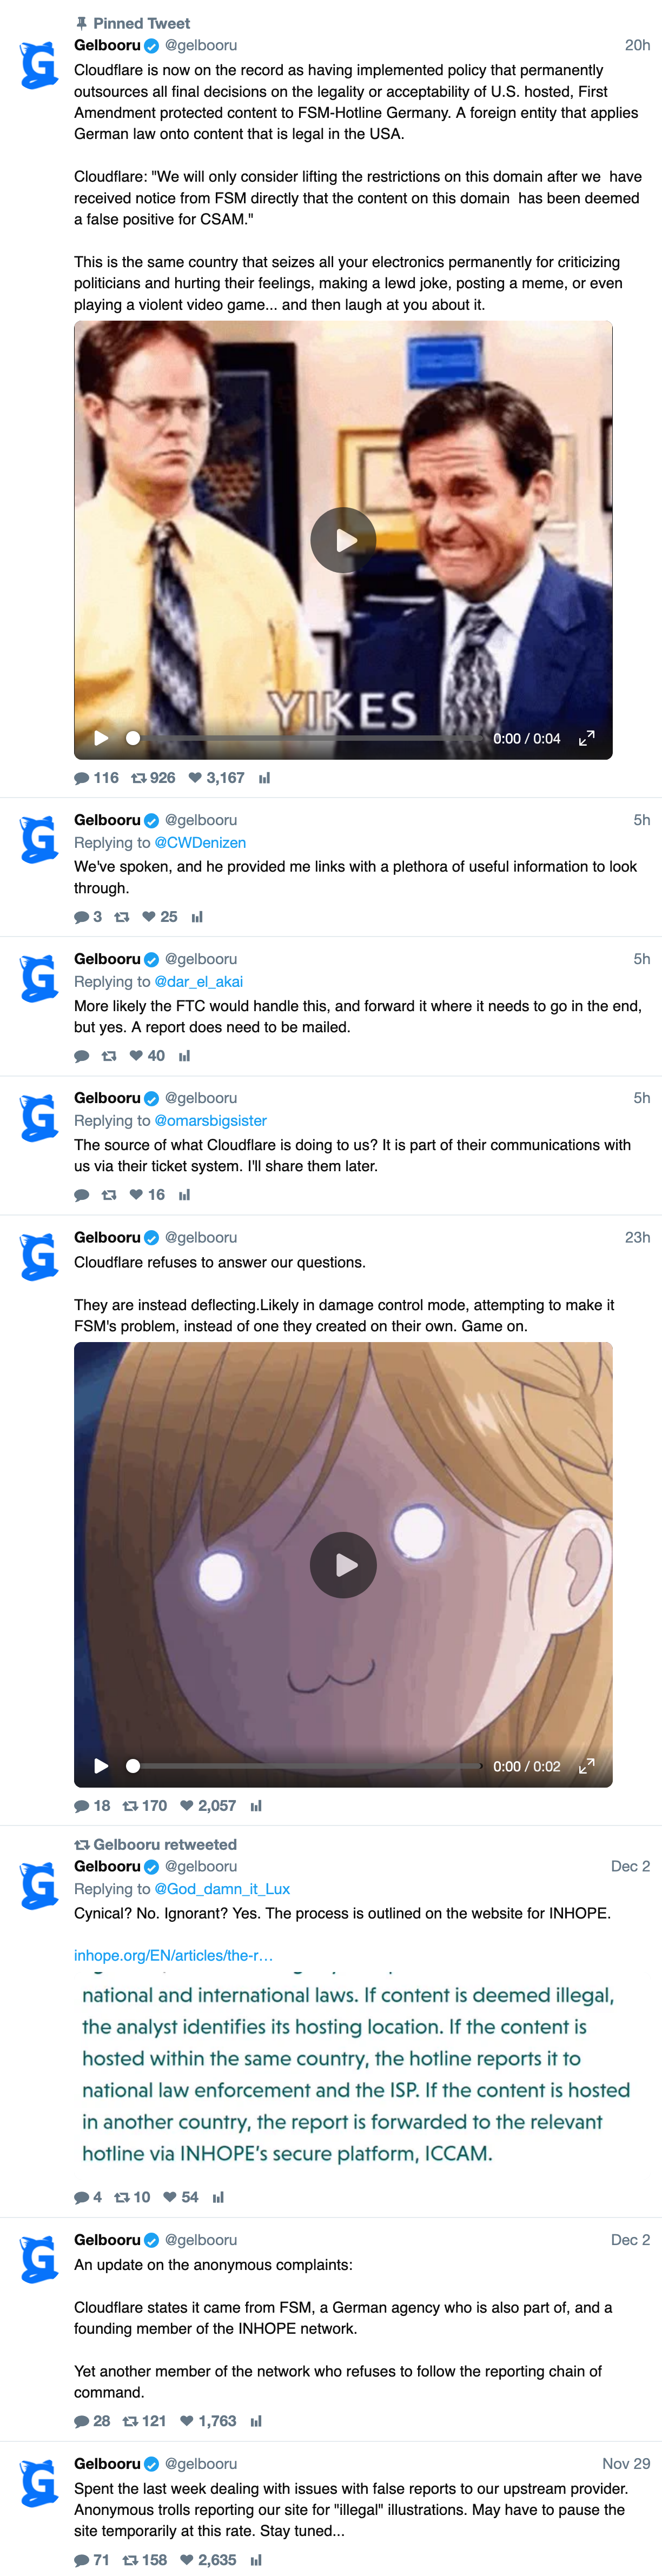This screenshot has width=662, height=2576.
Task: Retweet the reply to @dar_el_akai
Action: (109, 1056)
